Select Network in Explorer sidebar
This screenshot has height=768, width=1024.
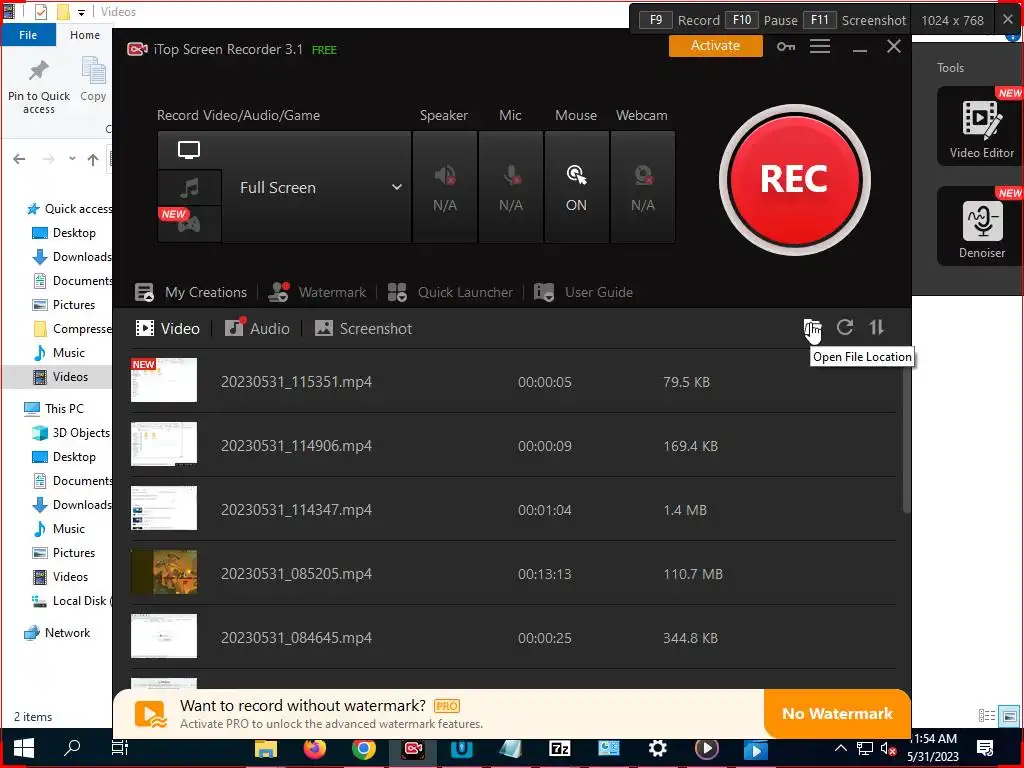click(57, 633)
